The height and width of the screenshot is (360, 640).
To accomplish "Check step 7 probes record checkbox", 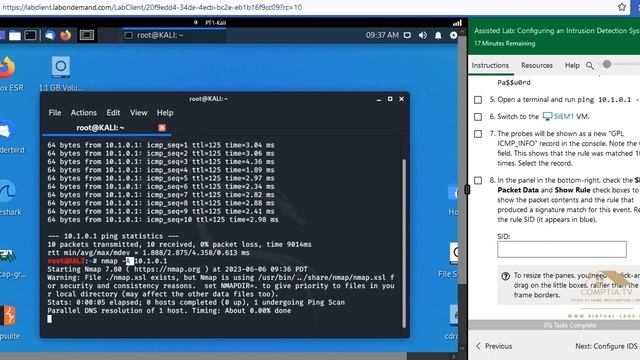I will (478, 134).
